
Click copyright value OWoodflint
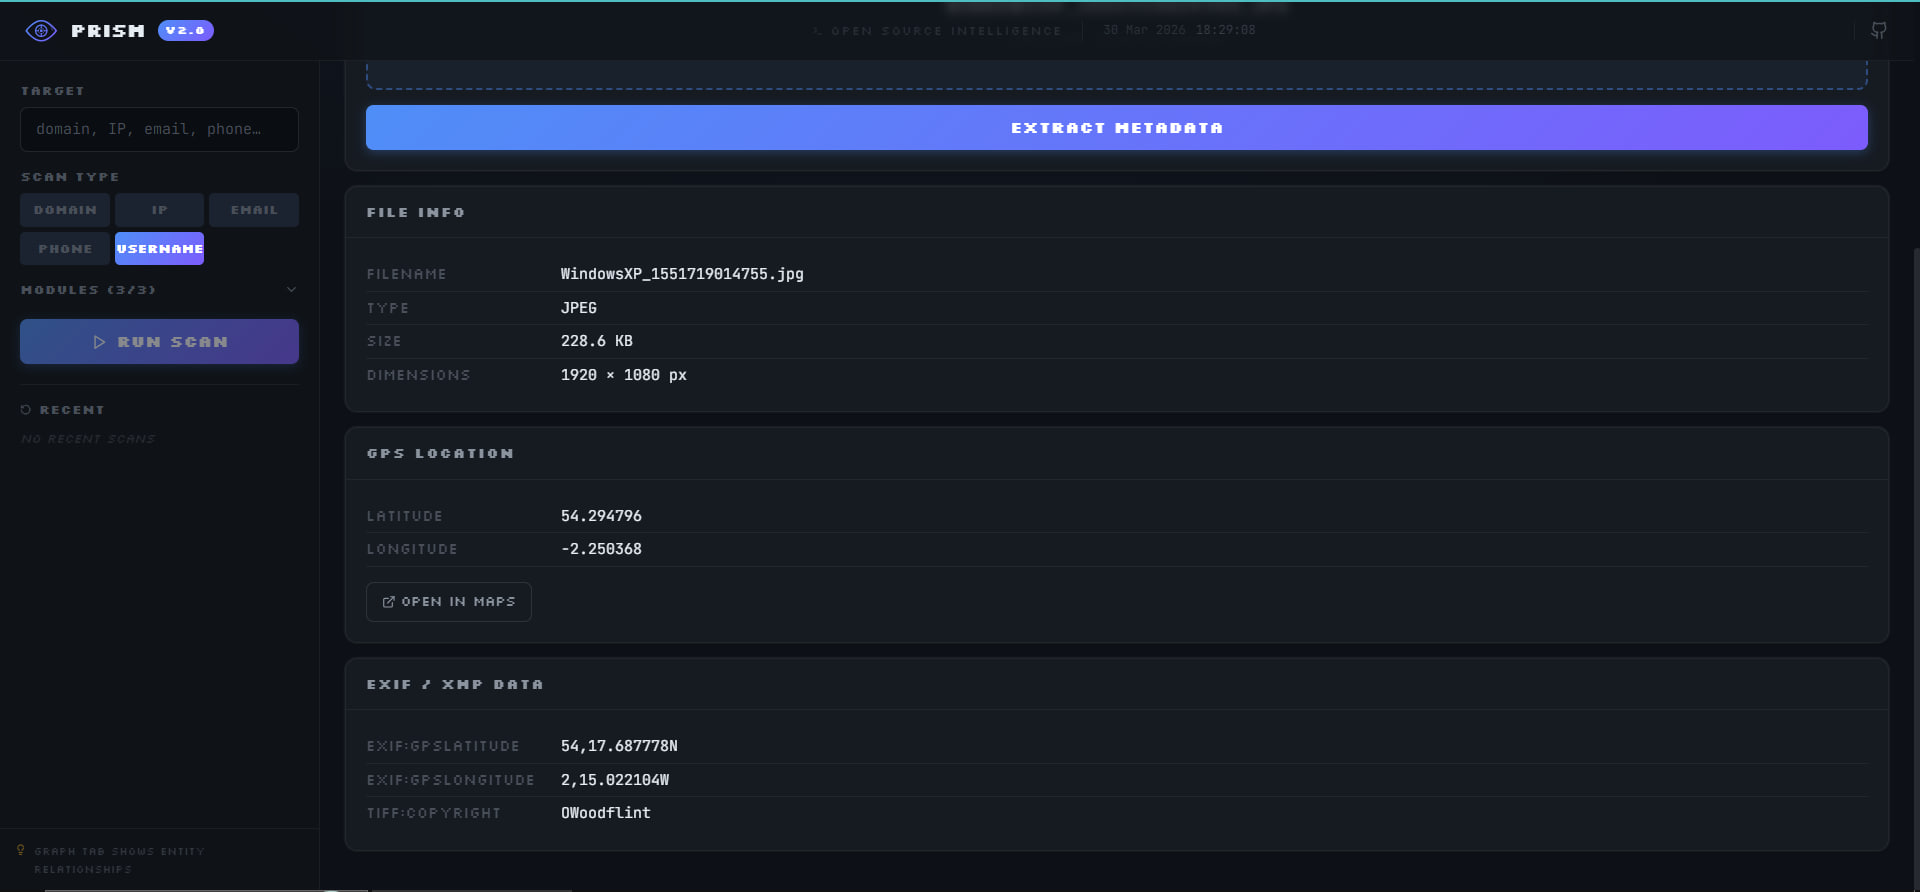point(605,813)
